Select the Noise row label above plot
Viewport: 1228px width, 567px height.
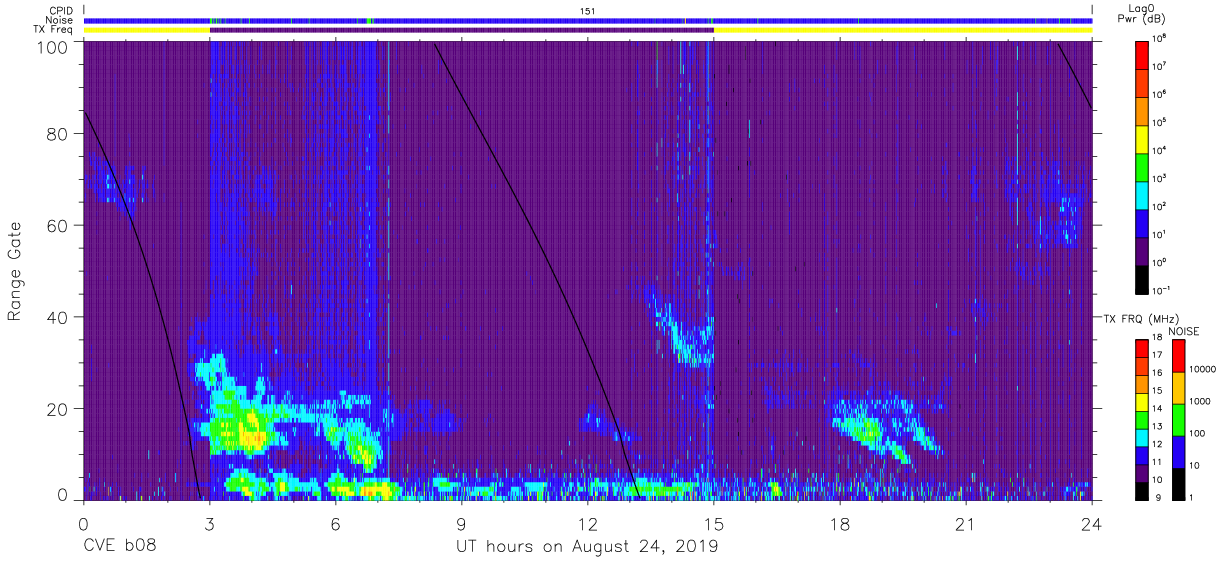[60, 20]
